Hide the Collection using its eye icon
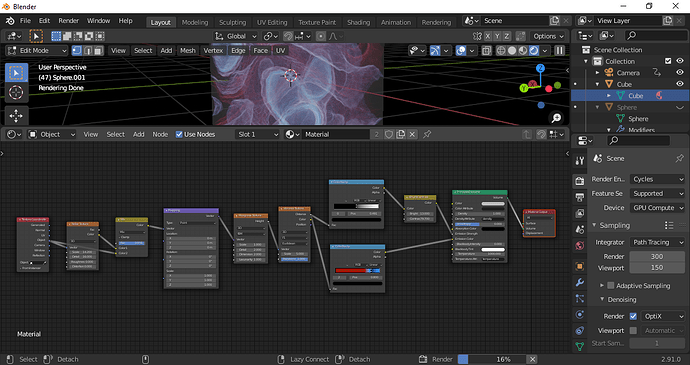This screenshot has height=365, width=690. pyautogui.click(x=680, y=61)
